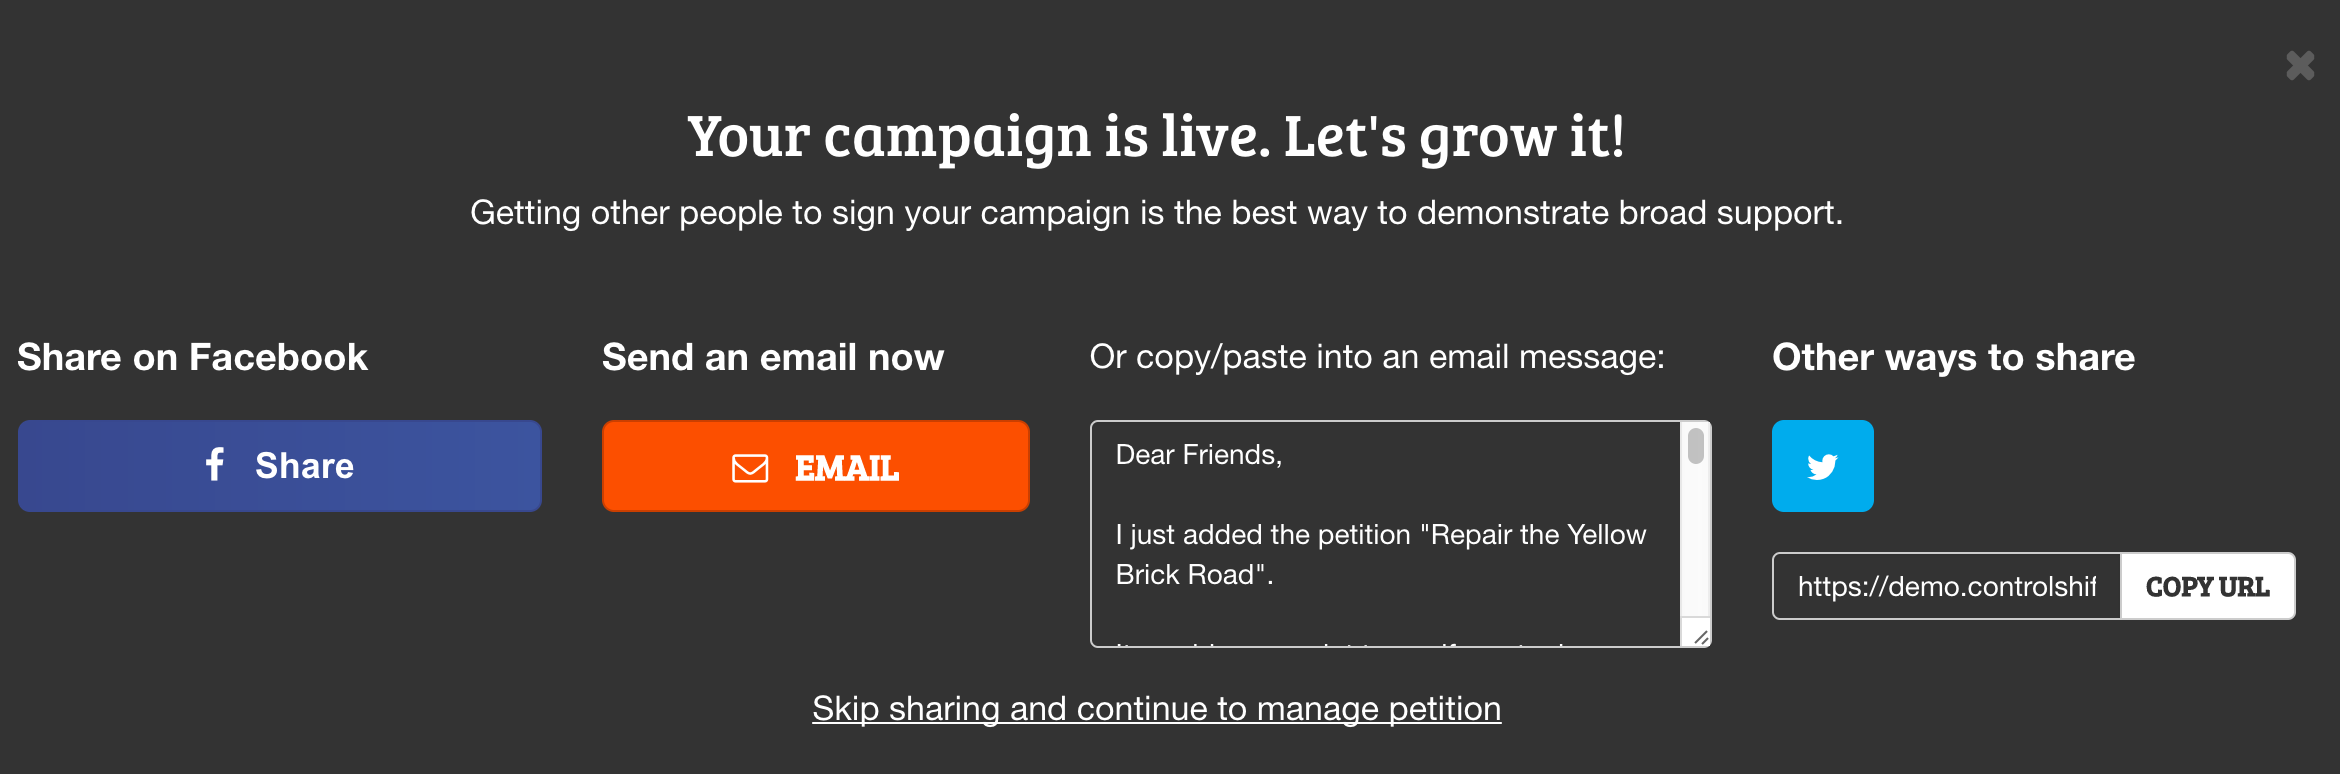
Task: Click the Facebook 'f' logo icon
Action: point(214,464)
